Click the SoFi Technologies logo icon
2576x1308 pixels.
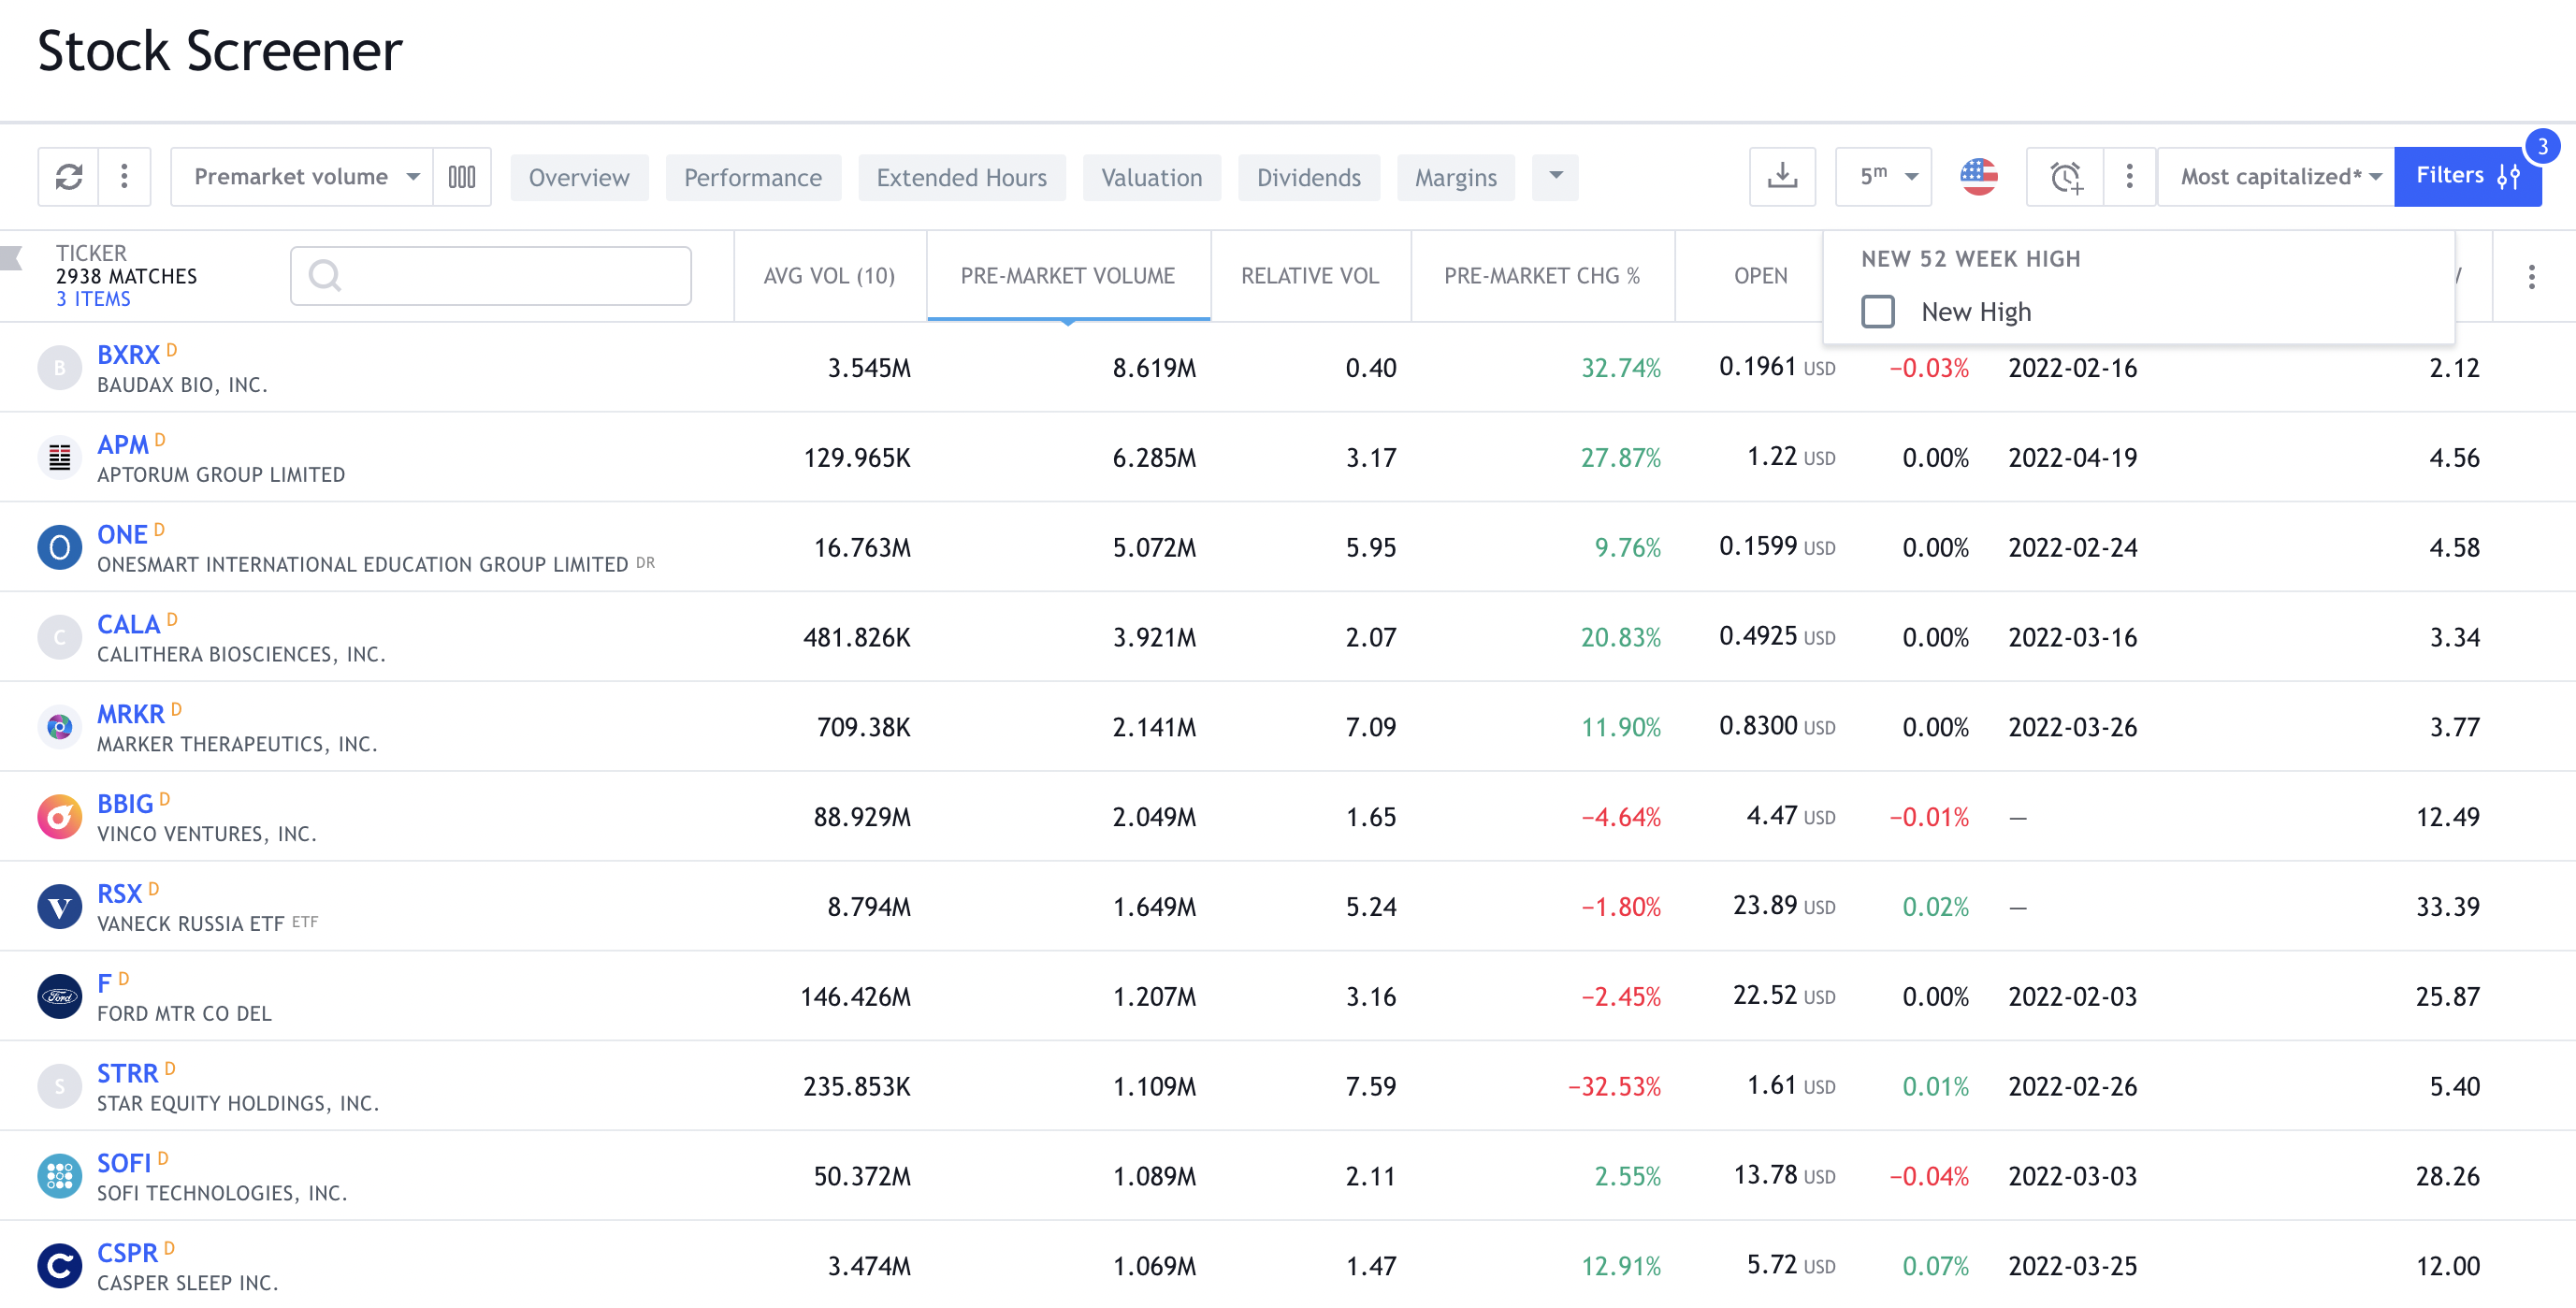(59, 1177)
